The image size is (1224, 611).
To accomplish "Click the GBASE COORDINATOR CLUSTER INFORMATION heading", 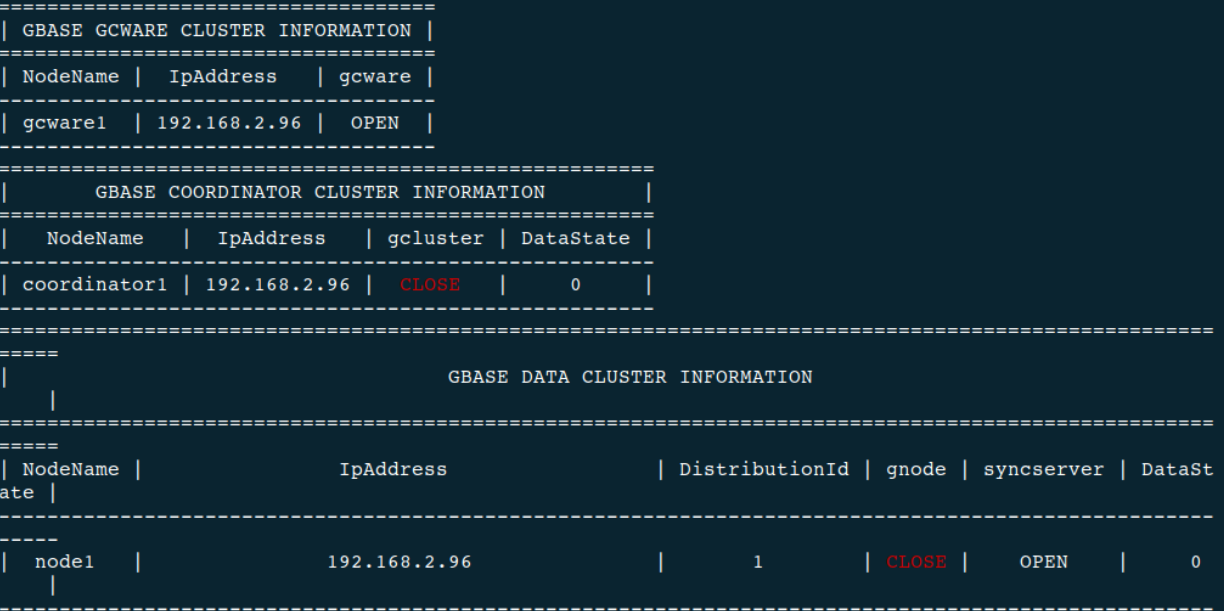I will coord(320,191).
